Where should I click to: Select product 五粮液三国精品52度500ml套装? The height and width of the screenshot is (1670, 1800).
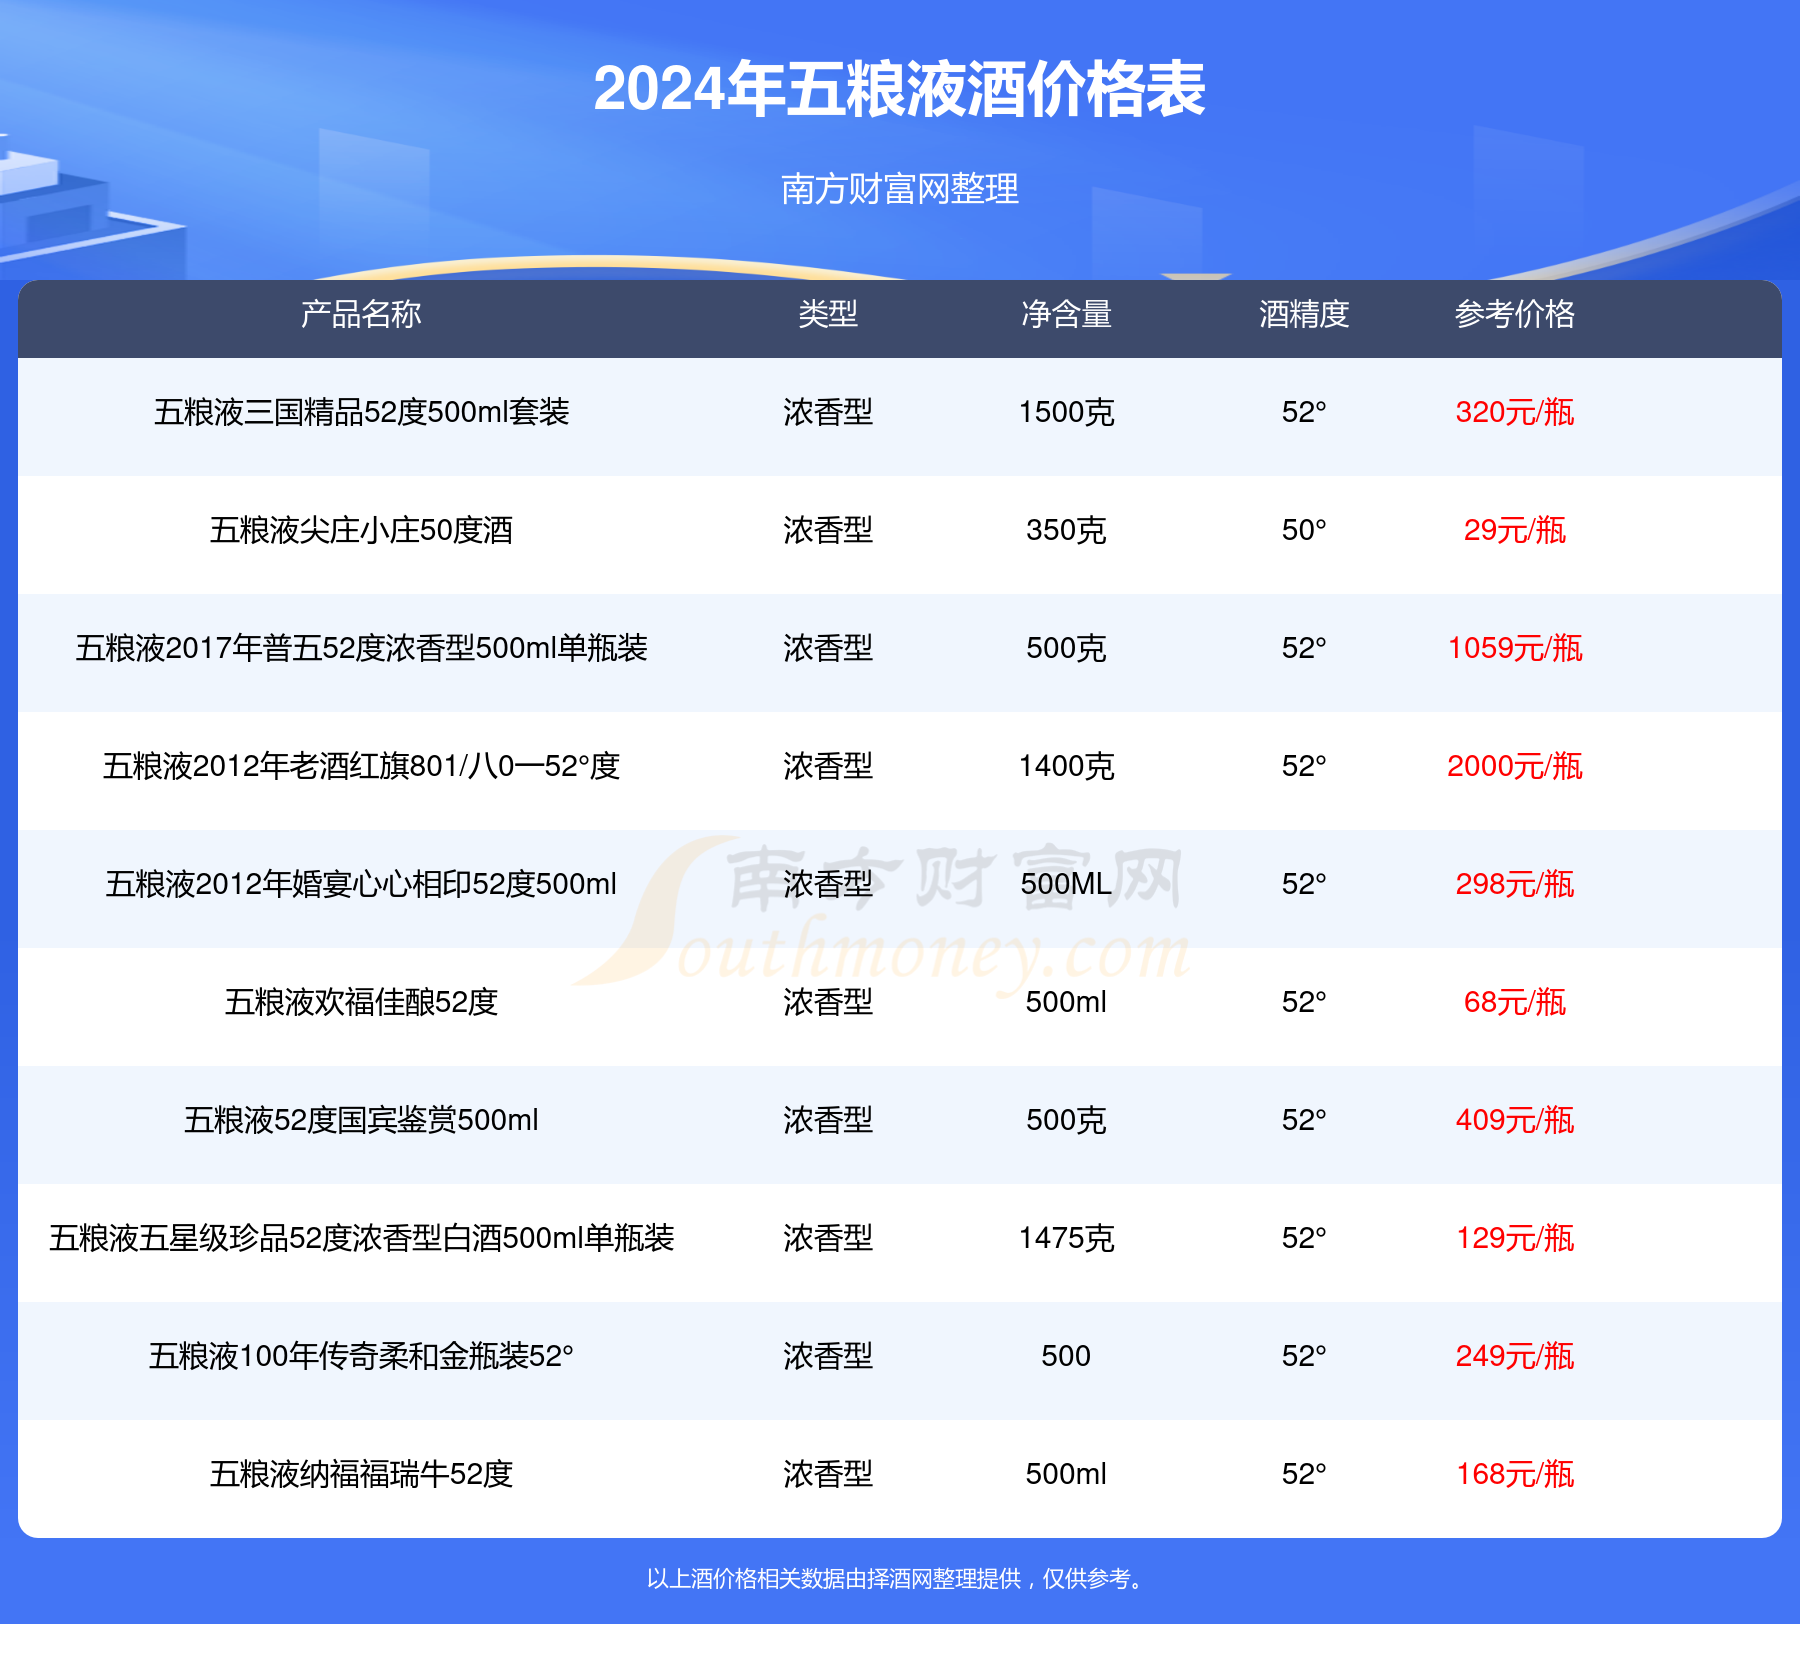pos(361,412)
